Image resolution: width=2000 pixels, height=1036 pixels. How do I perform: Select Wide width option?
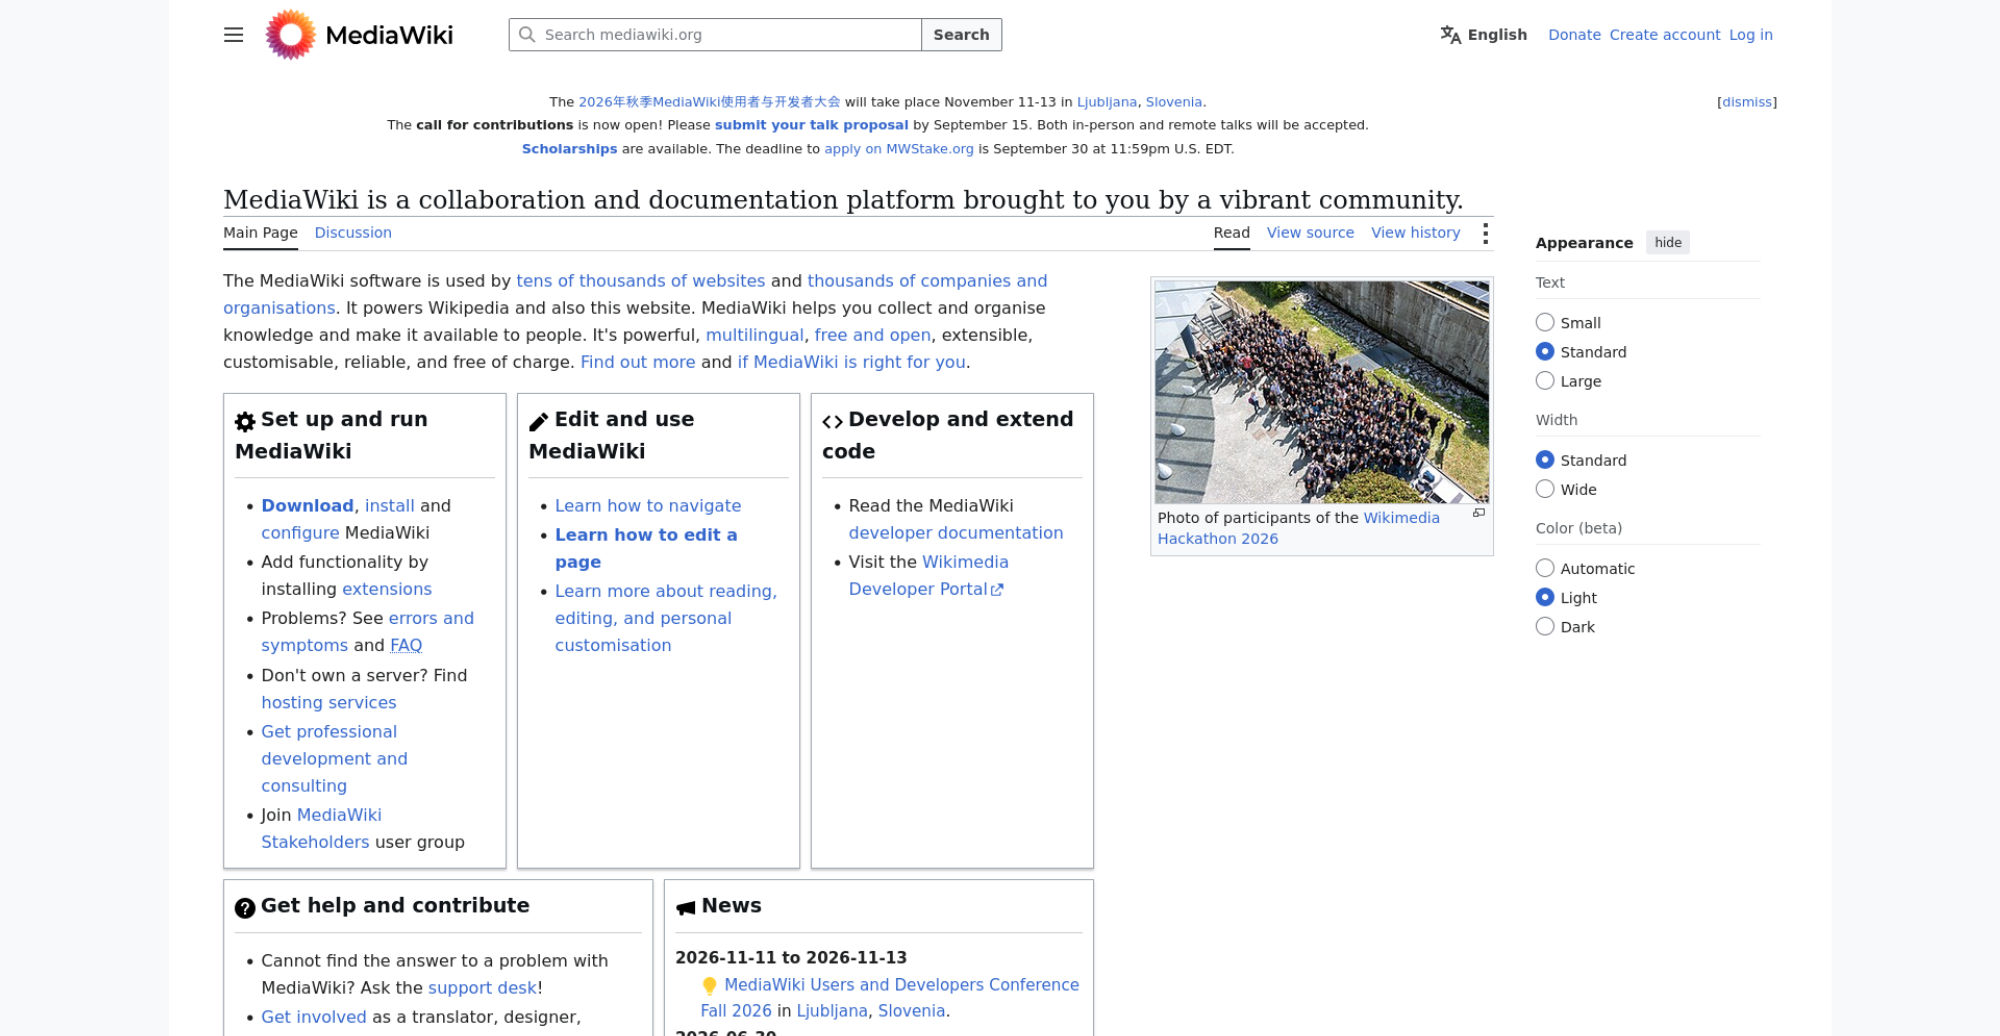[x=1545, y=488]
